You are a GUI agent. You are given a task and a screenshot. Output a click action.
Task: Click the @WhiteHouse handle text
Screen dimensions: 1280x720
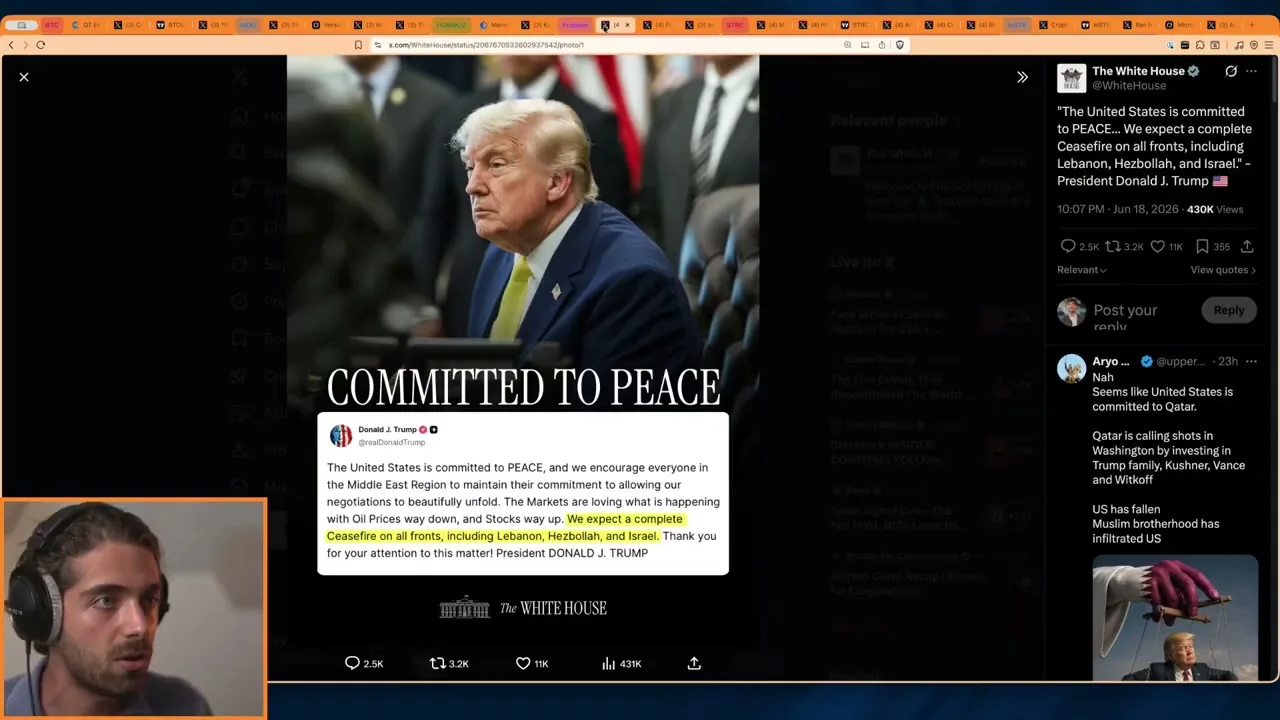coord(1129,86)
